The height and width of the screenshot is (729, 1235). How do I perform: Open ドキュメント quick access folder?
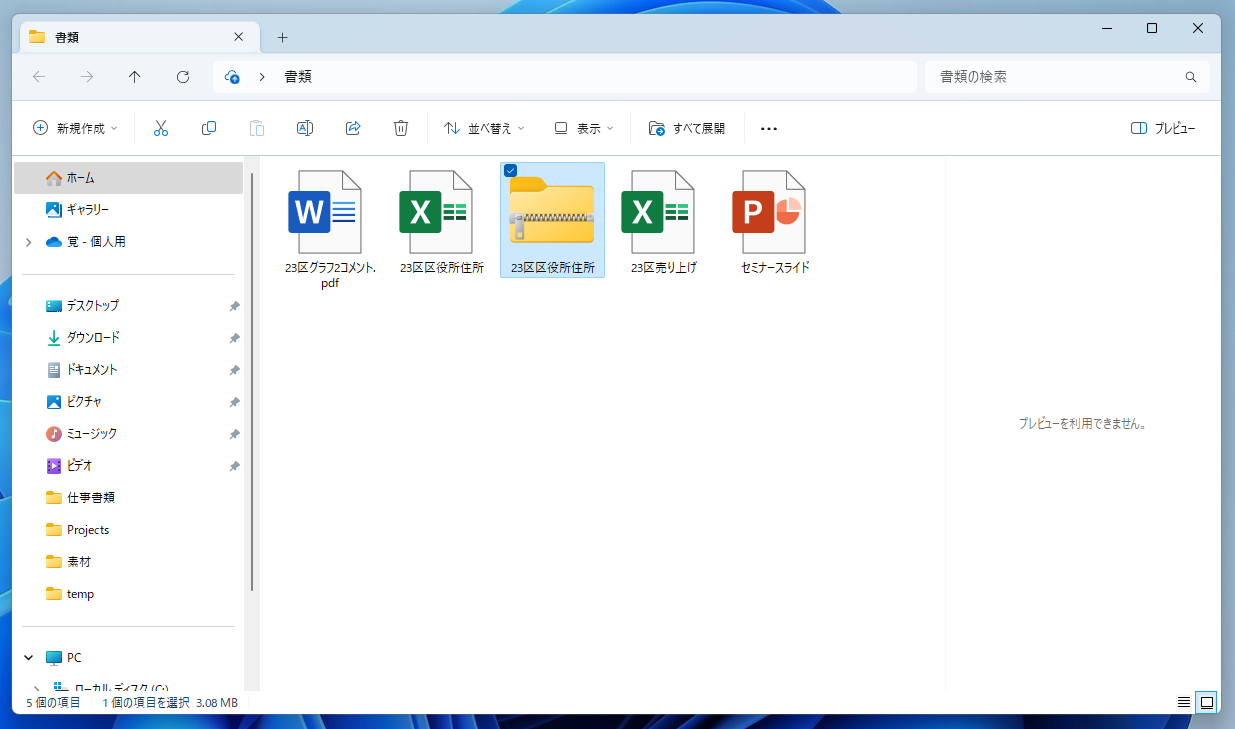[129, 370]
